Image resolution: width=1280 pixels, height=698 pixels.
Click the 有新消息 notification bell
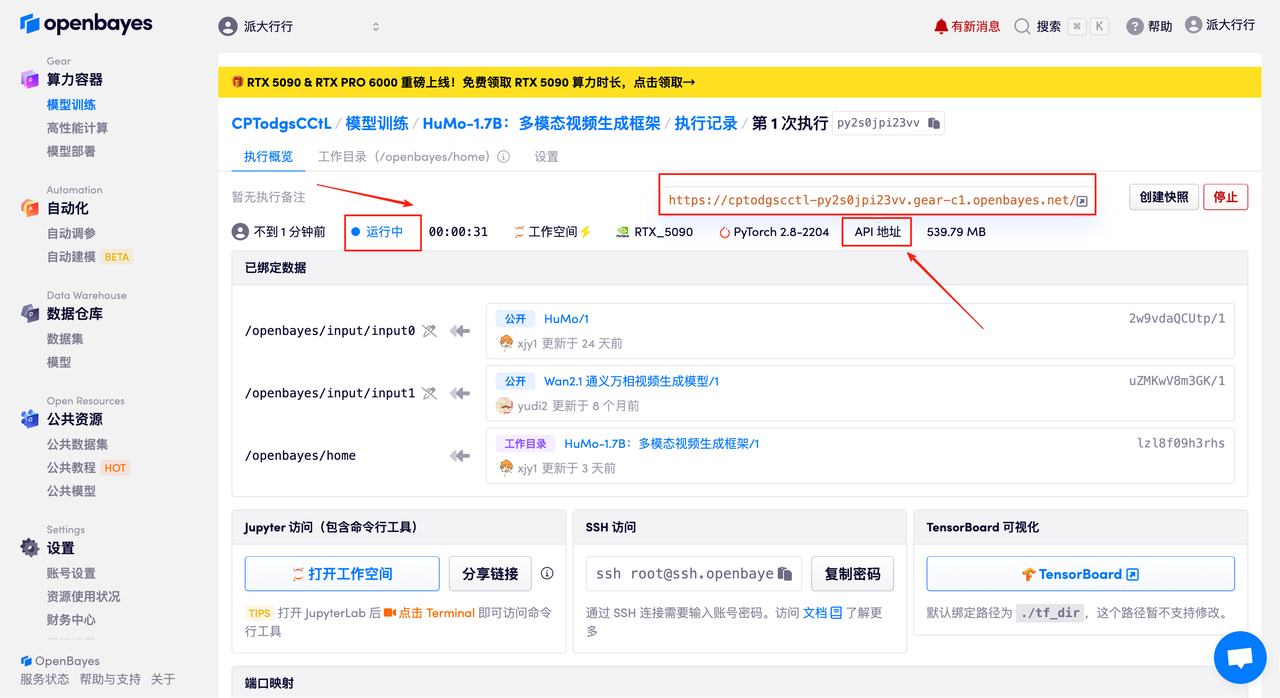pos(966,27)
